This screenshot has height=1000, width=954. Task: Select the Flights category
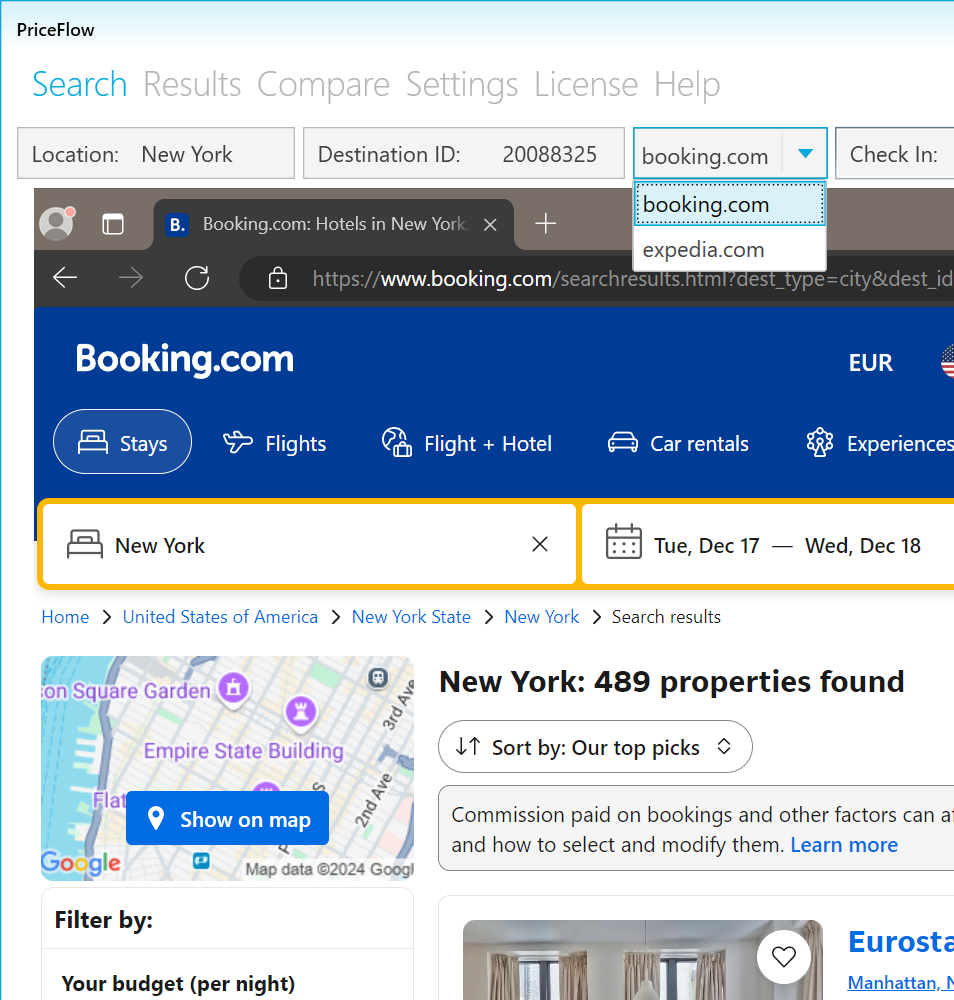pyautogui.click(x=275, y=443)
